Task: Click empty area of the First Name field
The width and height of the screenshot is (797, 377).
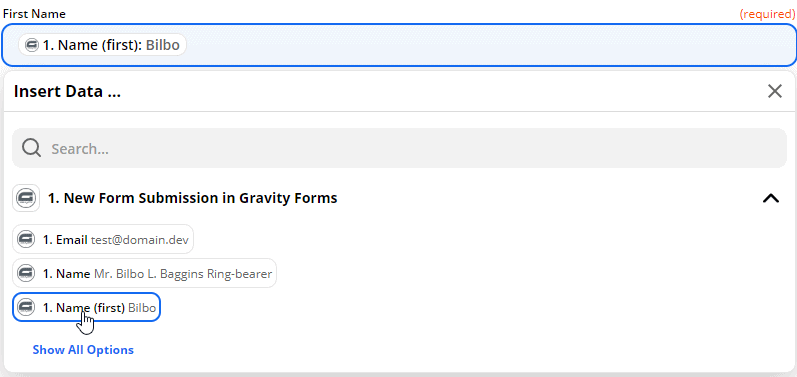Action: [488, 45]
